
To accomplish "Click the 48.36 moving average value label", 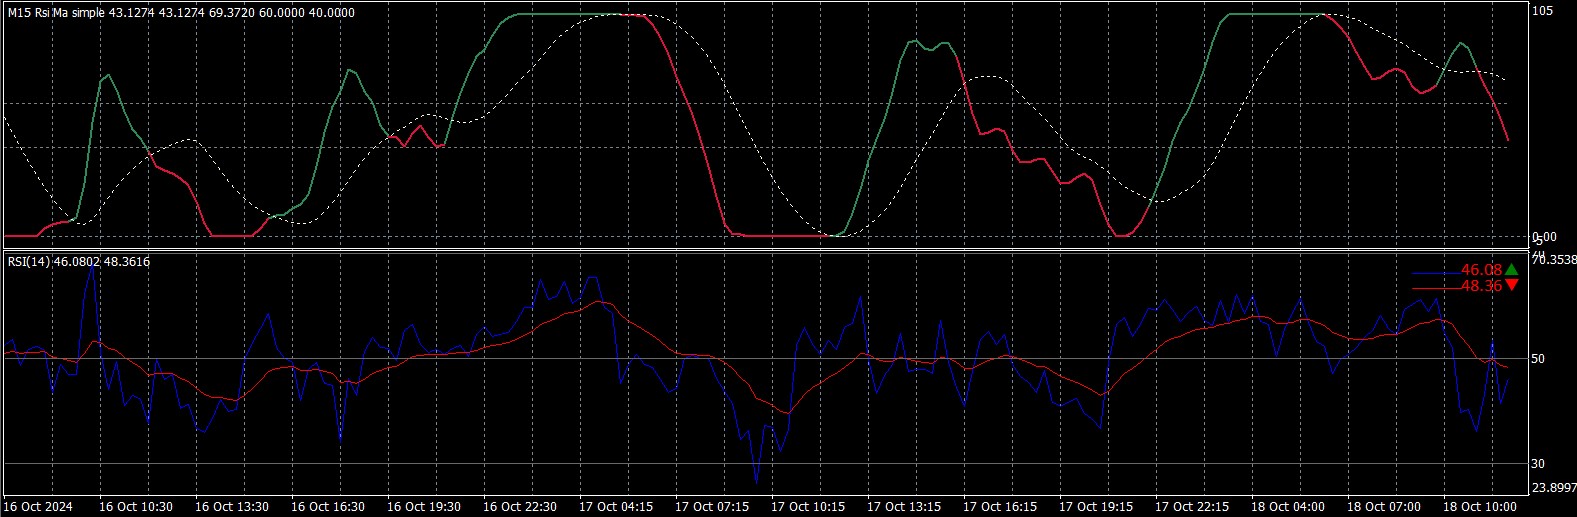I will coord(1481,286).
